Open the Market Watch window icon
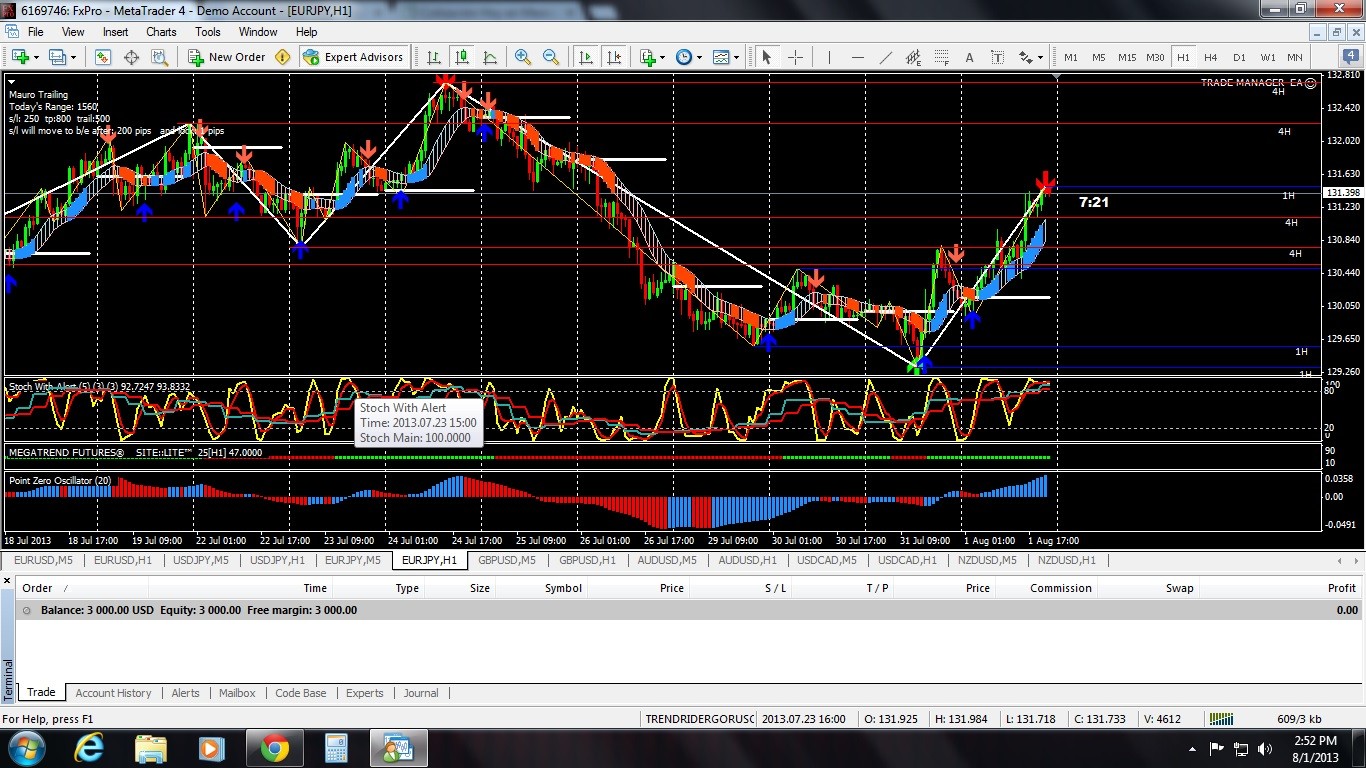Screen dimensions: 1366x768 (x=102, y=57)
